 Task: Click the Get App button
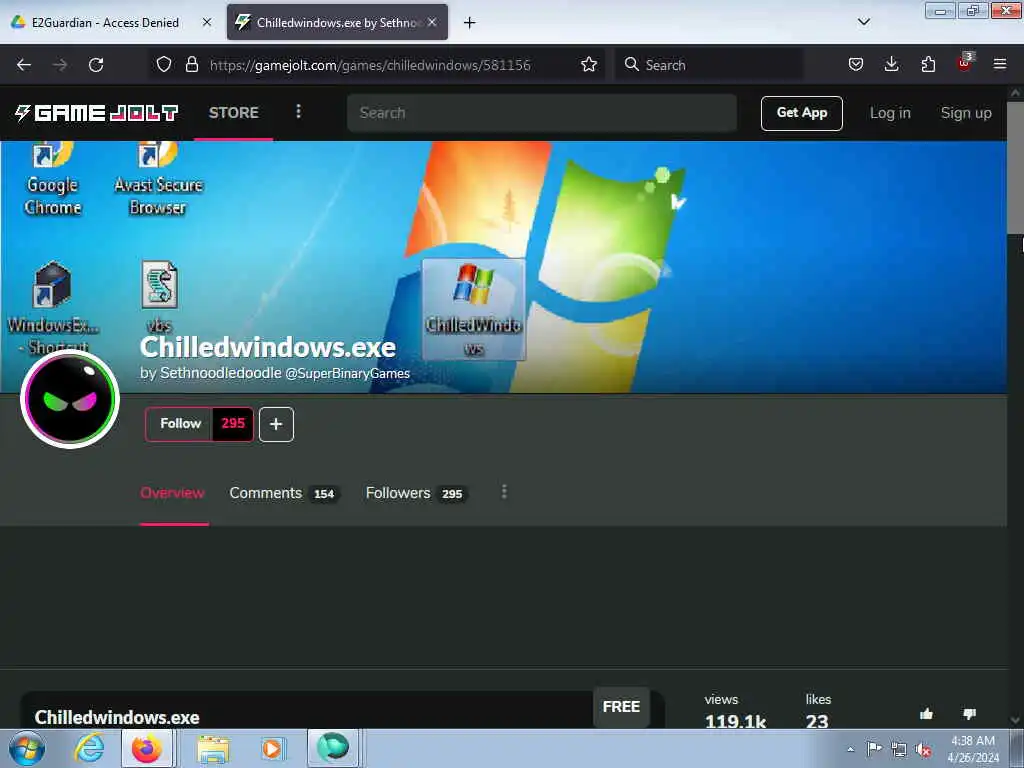tap(801, 113)
